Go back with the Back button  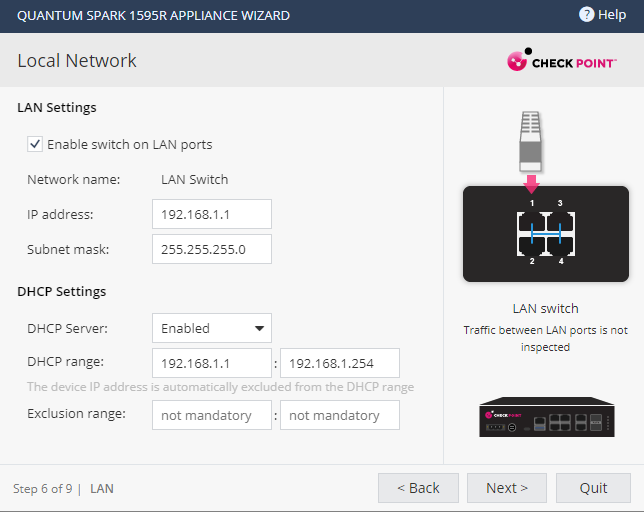[x=418, y=488]
